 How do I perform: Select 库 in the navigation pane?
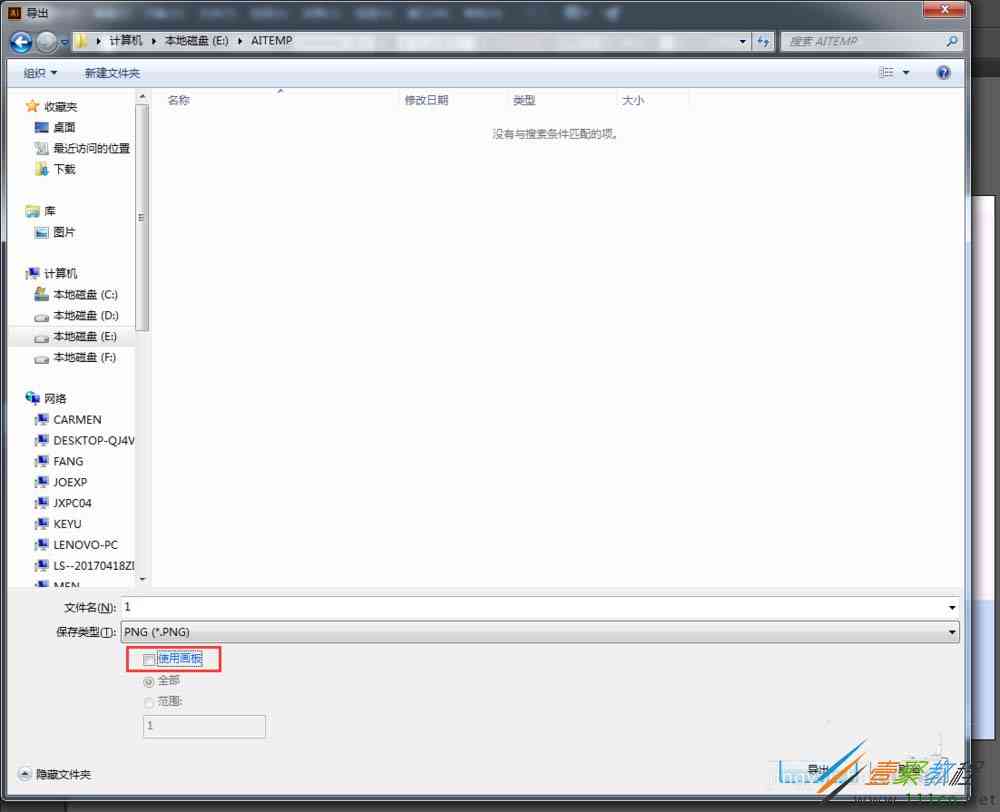pos(41,211)
